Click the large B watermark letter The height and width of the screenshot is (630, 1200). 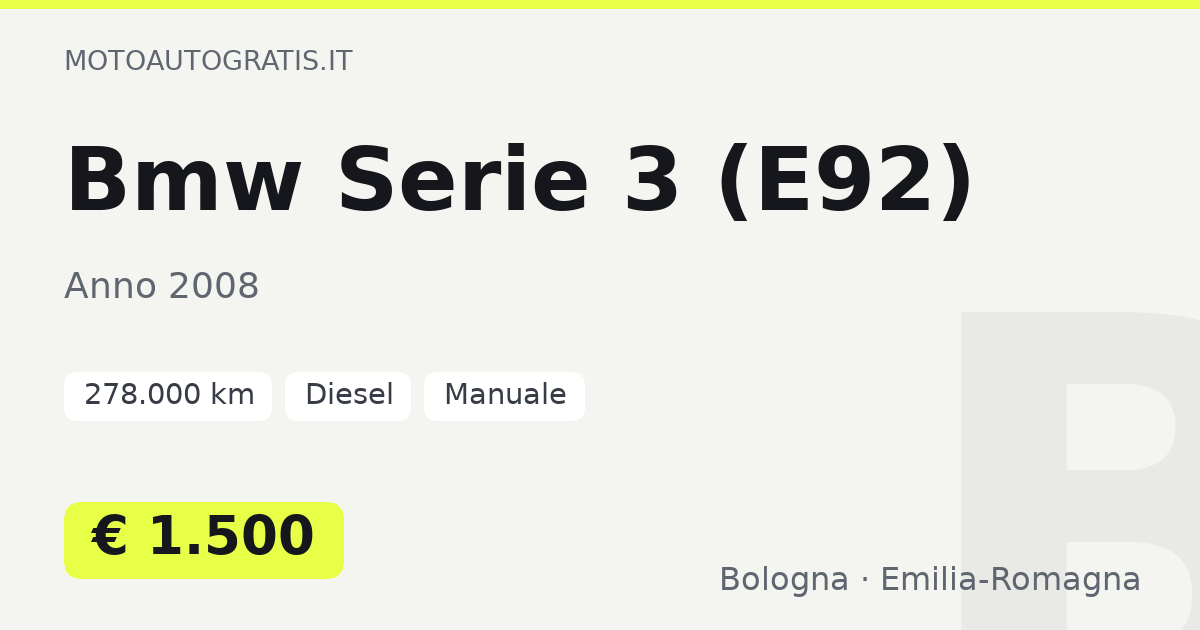click(1080, 470)
